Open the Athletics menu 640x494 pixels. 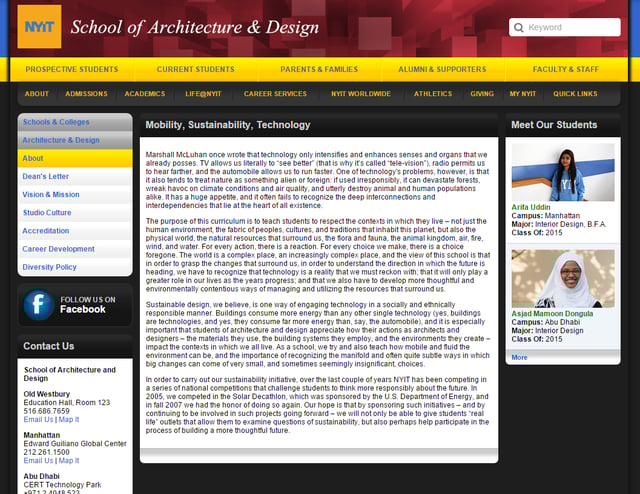coord(433,94)
